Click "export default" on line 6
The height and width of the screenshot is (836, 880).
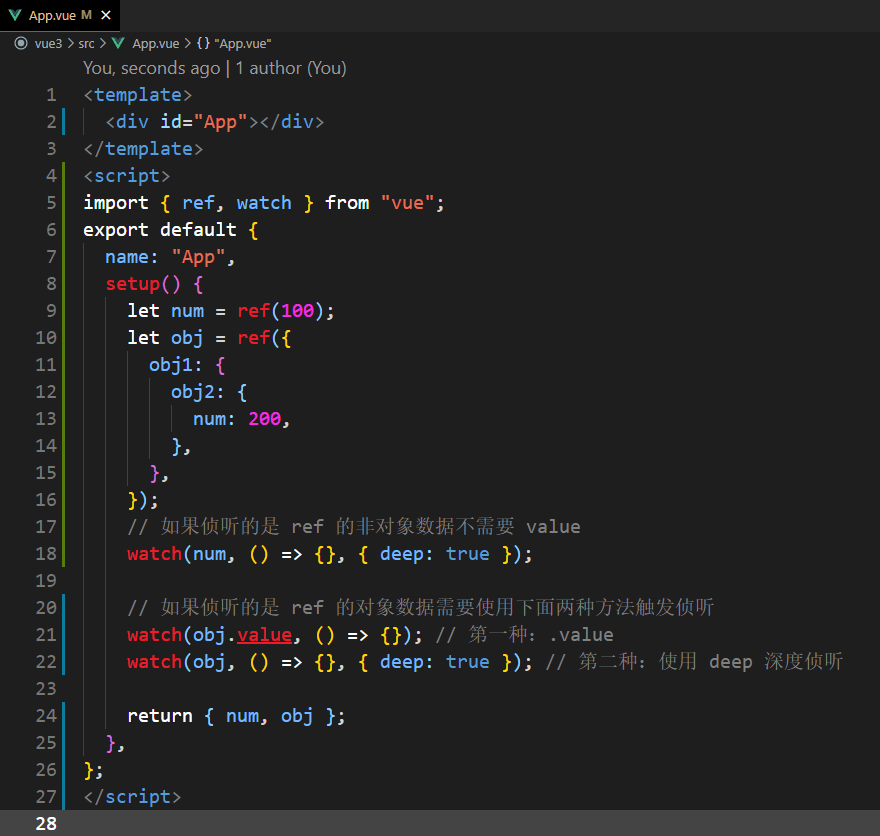click(160, 230)
